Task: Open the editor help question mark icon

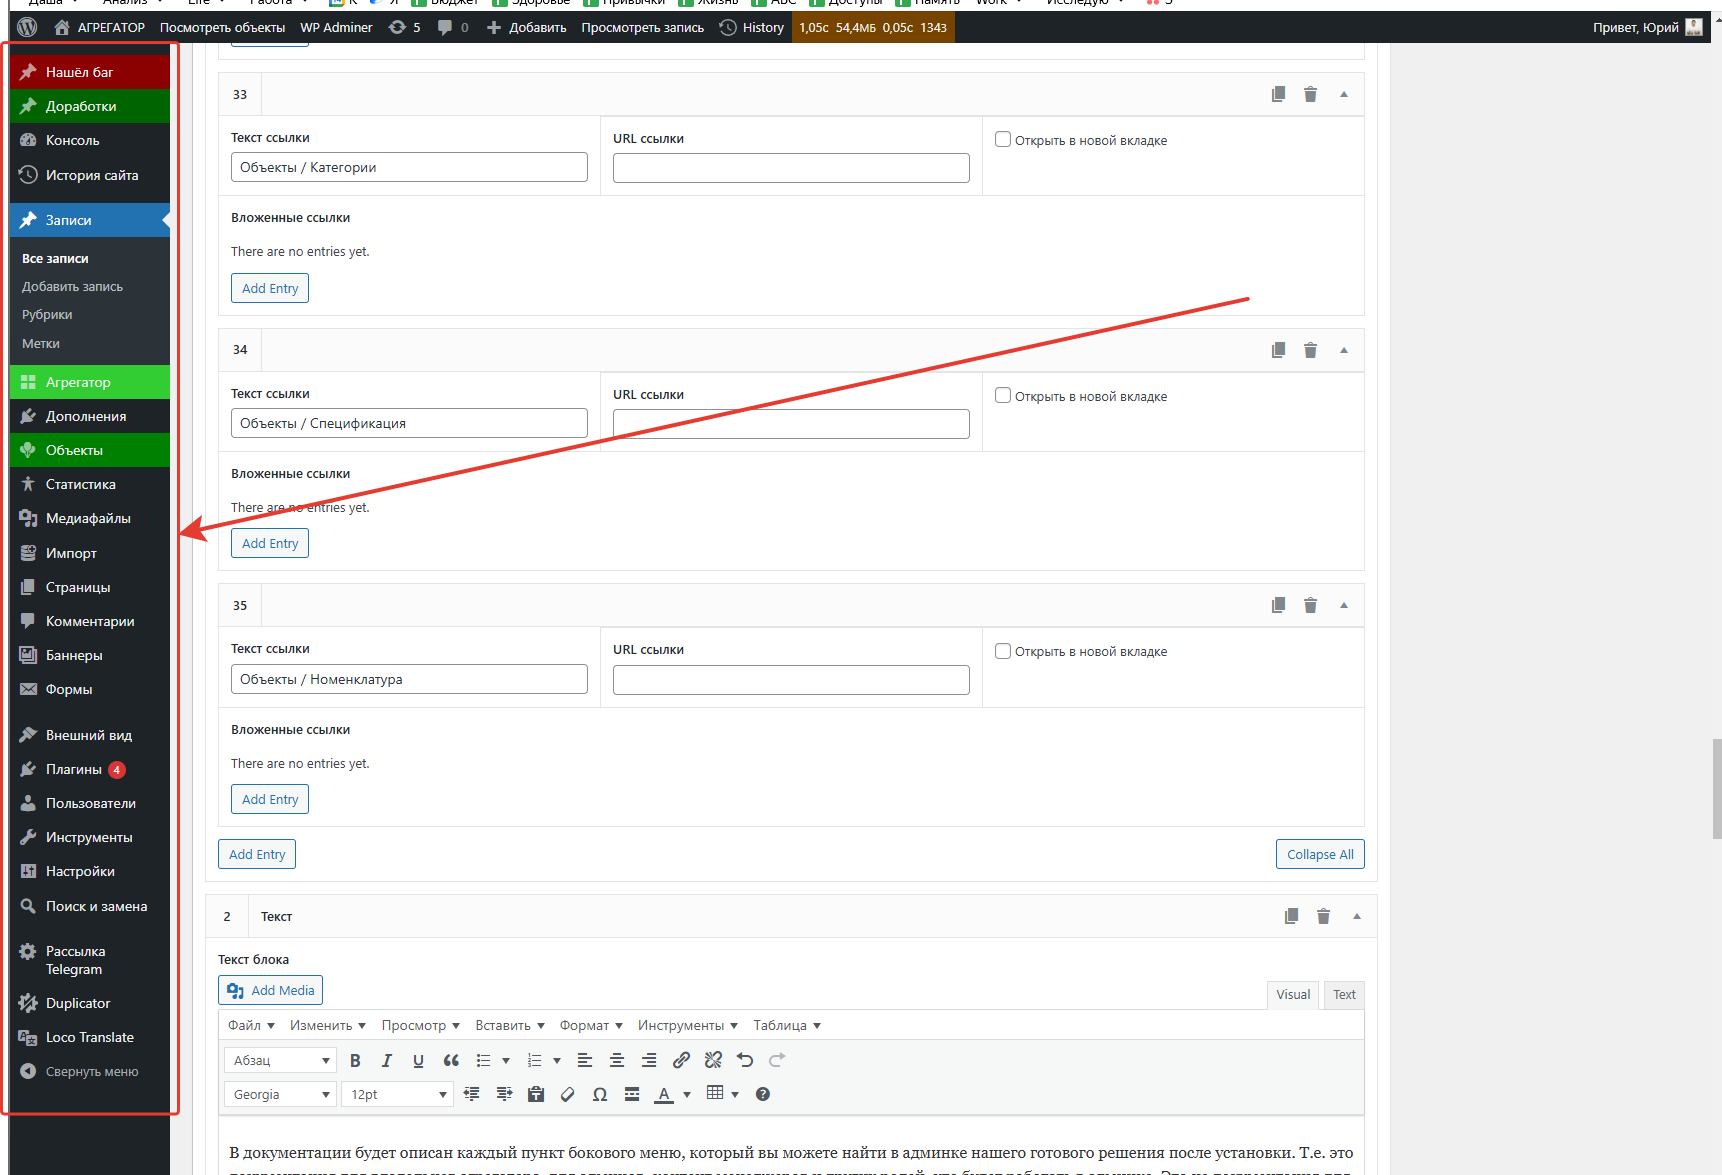Action: [x=763, y=1094]
